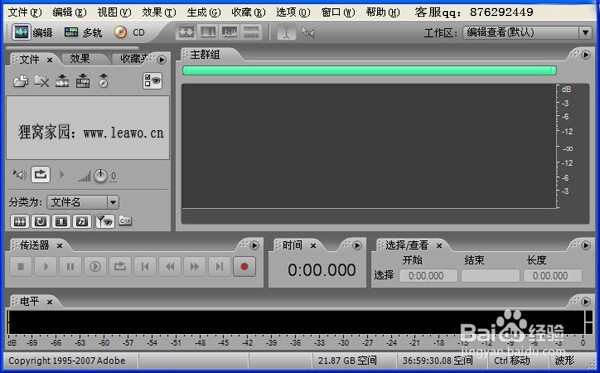
Task: Click the files panel auto-play arrow
Action: pyautogui.click(x=62, y=175)
